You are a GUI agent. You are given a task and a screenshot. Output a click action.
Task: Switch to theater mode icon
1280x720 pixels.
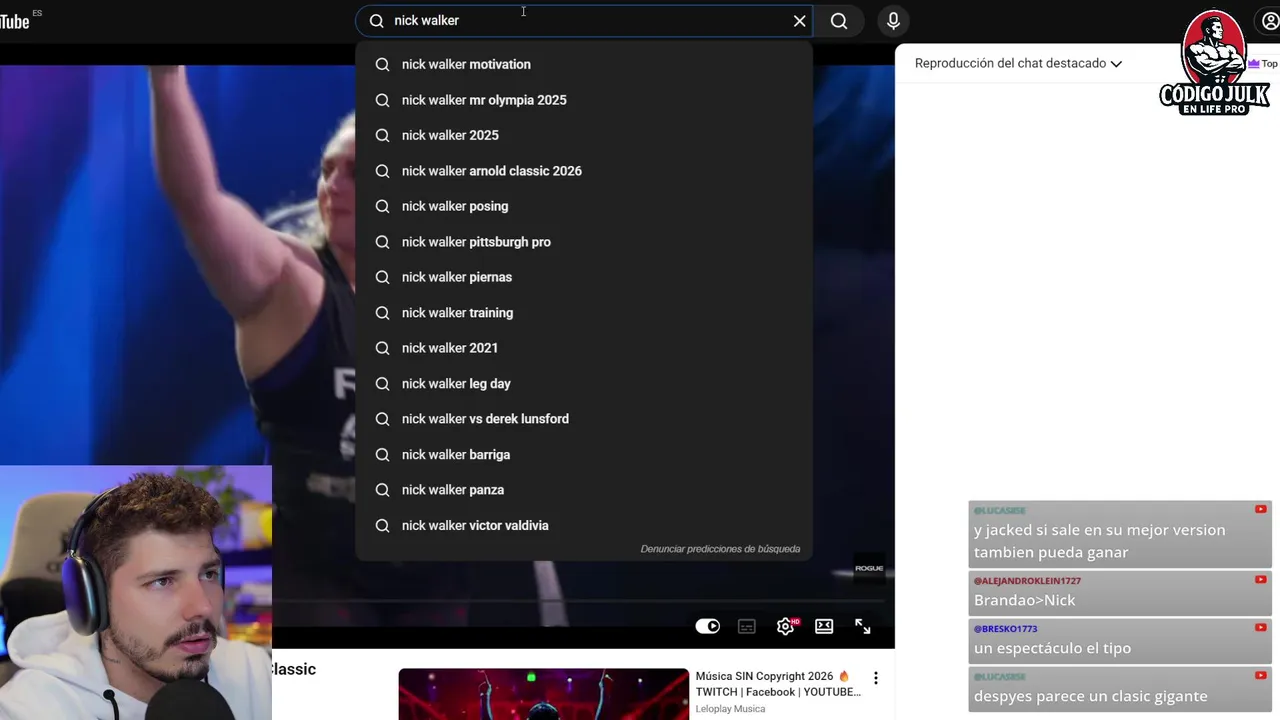(824, 626)
